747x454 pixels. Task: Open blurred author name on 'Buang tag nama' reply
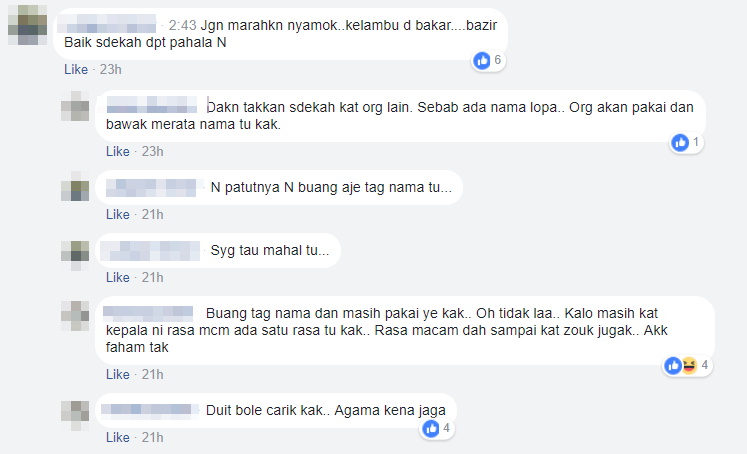pyautogui.click(x=148, y=313)
